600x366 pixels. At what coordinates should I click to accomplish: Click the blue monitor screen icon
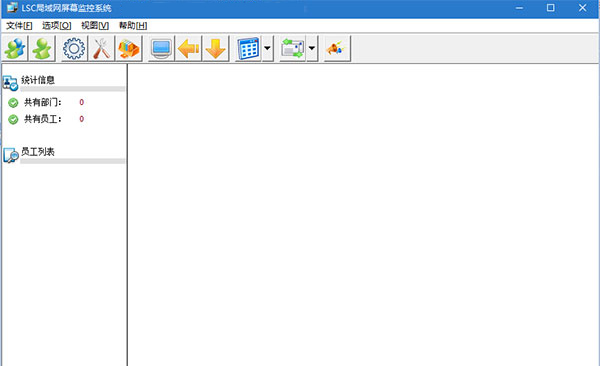[x=161, y=49]
